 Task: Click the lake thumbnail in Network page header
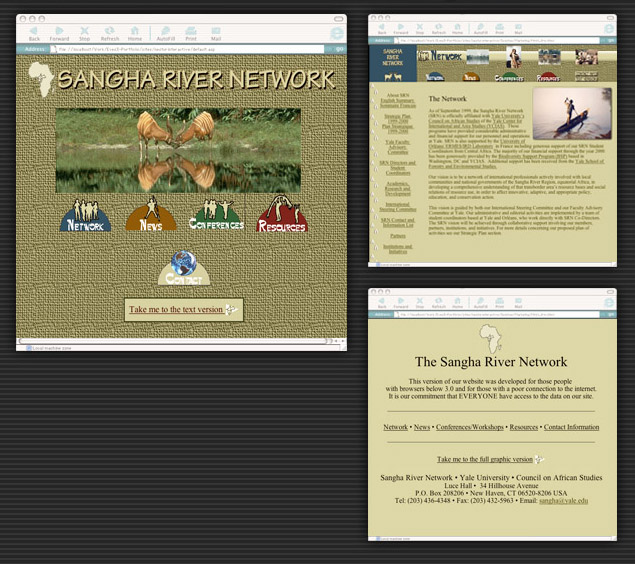(478, 56)
